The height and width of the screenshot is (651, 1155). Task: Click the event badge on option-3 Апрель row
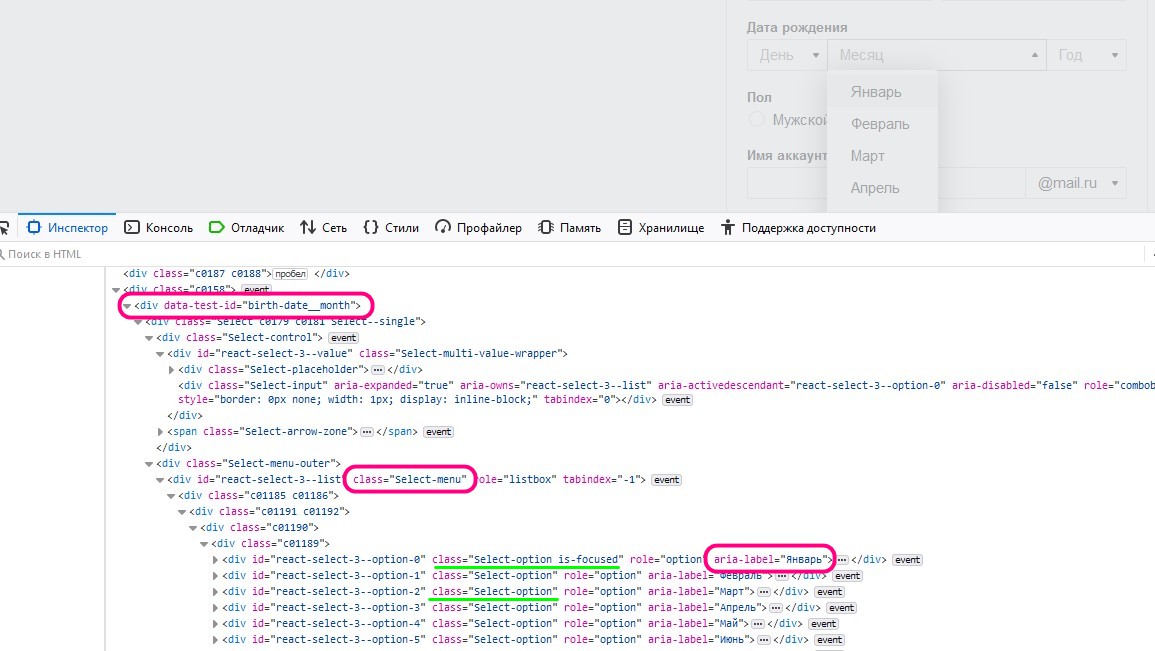(841, 608)
